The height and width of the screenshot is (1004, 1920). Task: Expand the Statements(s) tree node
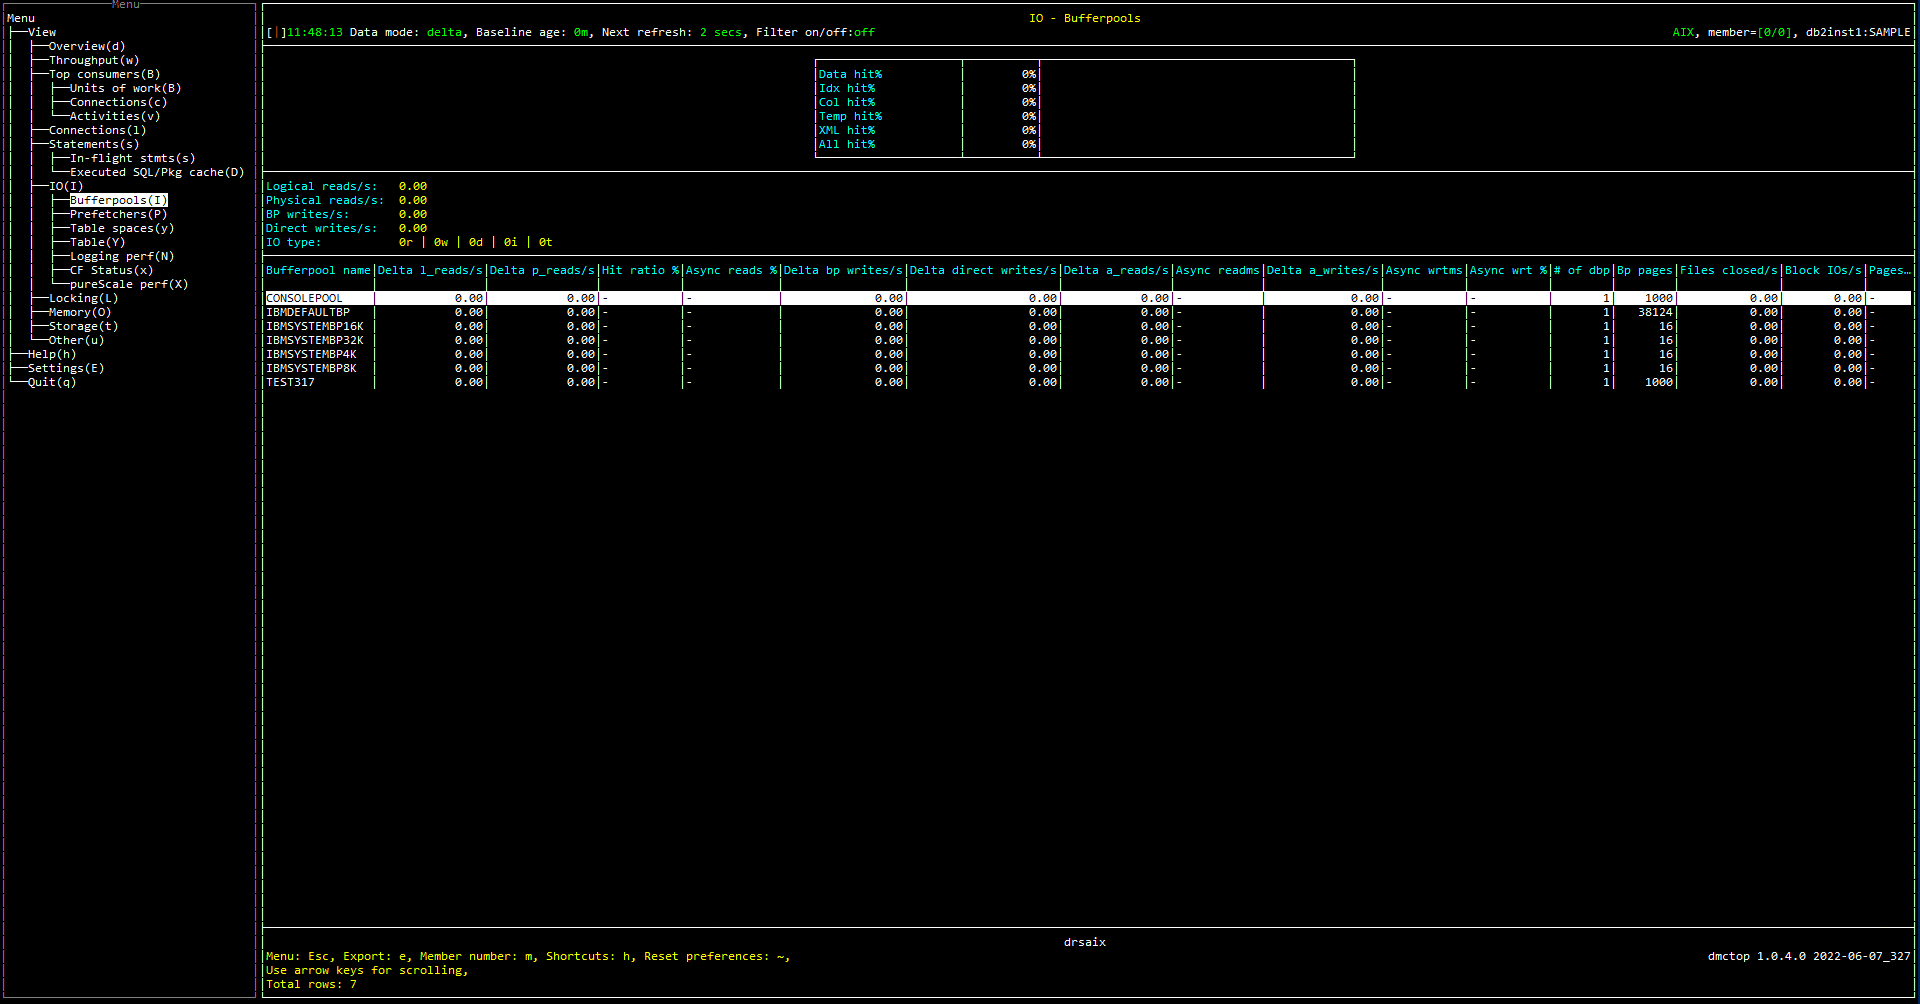tap(94, 144)
